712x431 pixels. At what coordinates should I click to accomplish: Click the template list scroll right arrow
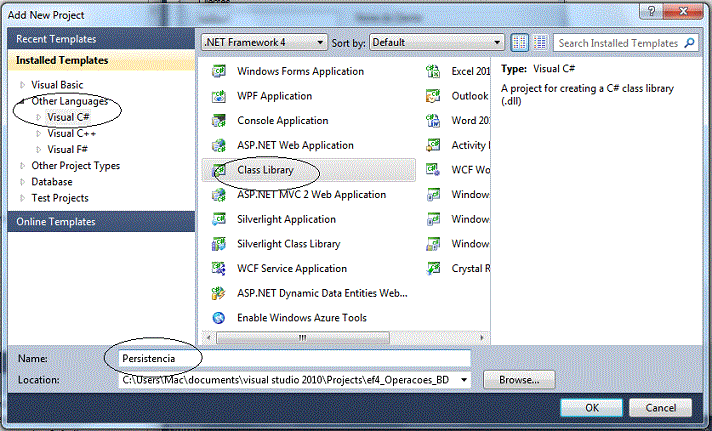coord(481,337)
